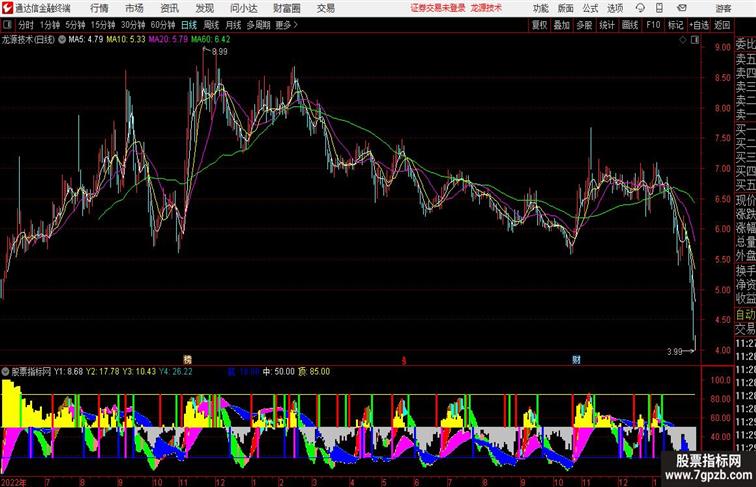Click the MA60 moving average label
The height and width of the screenshot is (487, 756).
pos(211,40)
